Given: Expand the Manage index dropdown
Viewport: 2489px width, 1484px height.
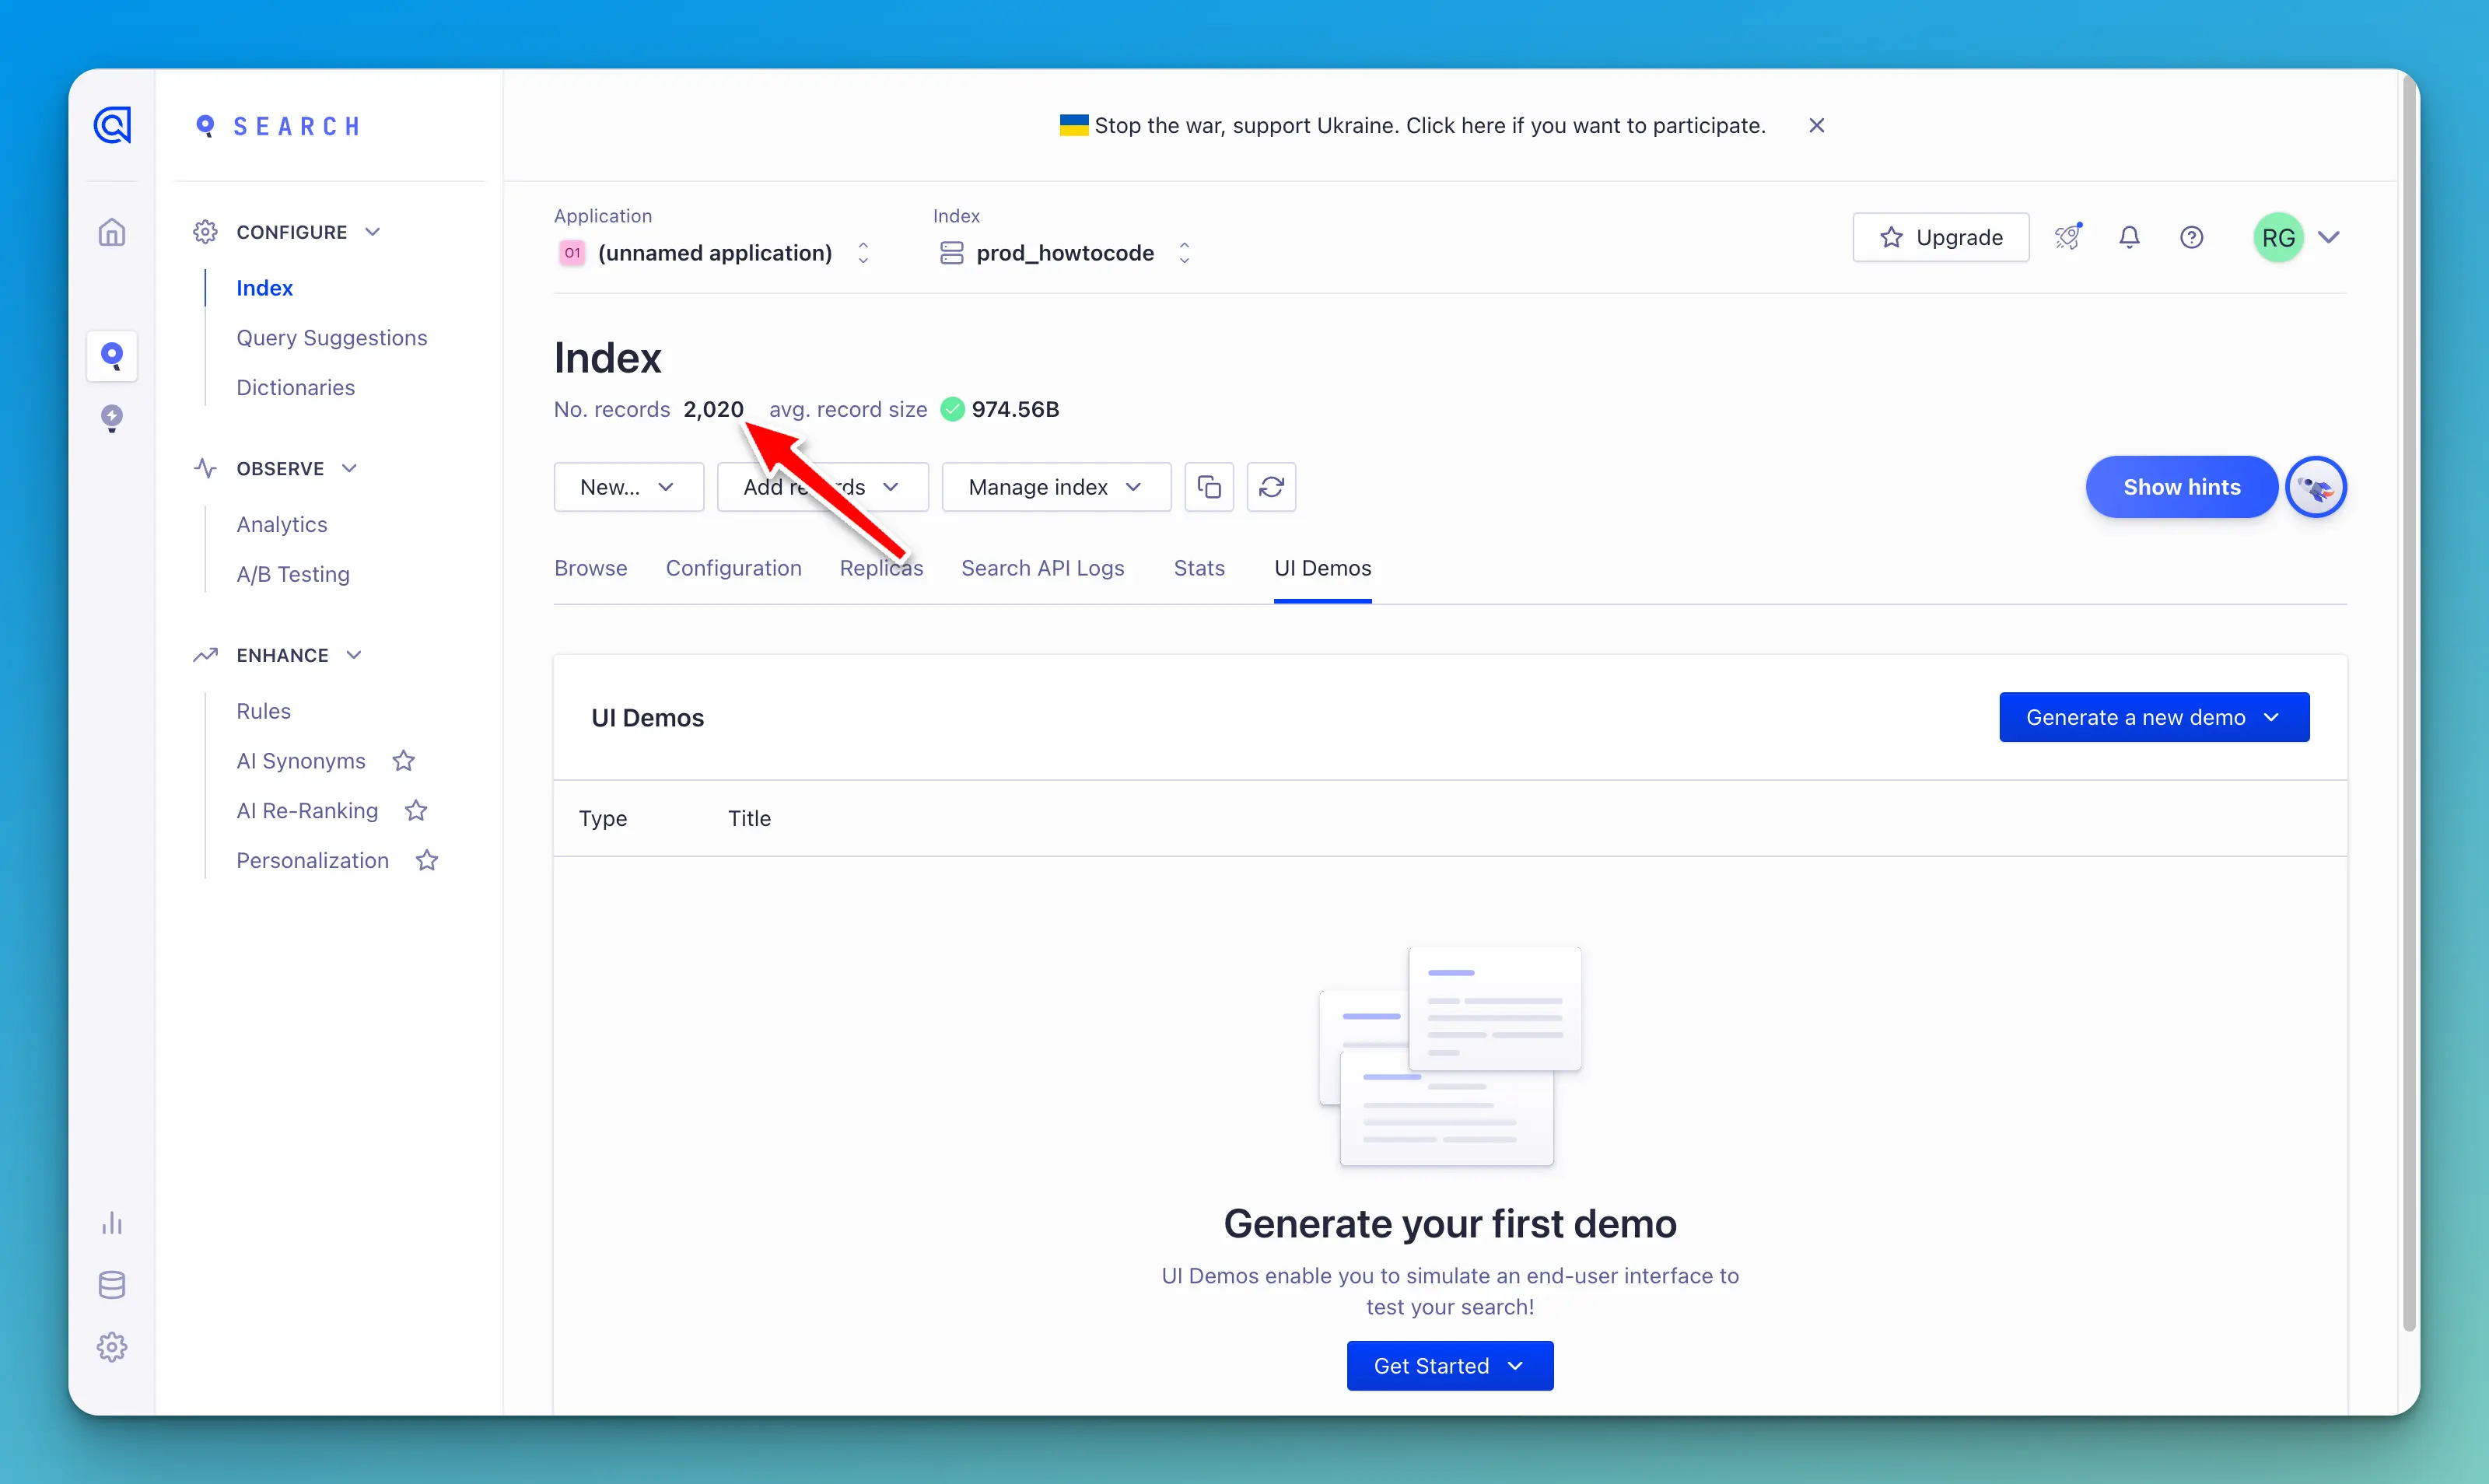Looking at the screenshot, I should [1051, 486].
